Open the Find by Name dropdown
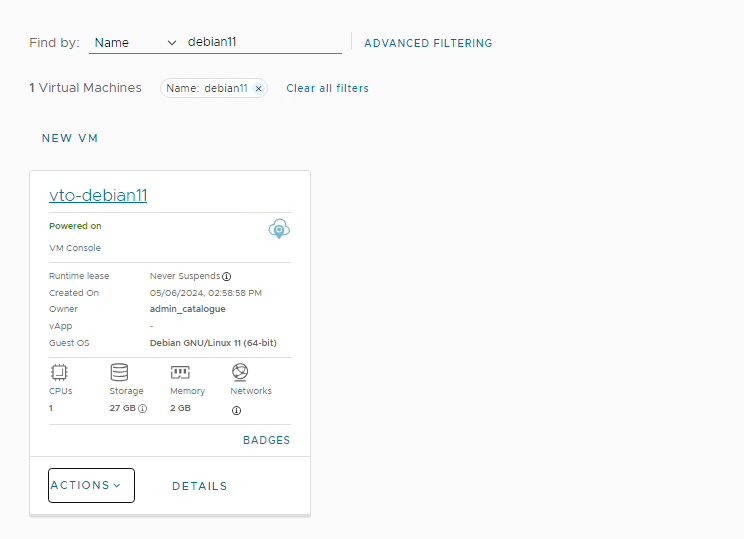The height and width of the screenshot is (539, 744). pos(135,43)
